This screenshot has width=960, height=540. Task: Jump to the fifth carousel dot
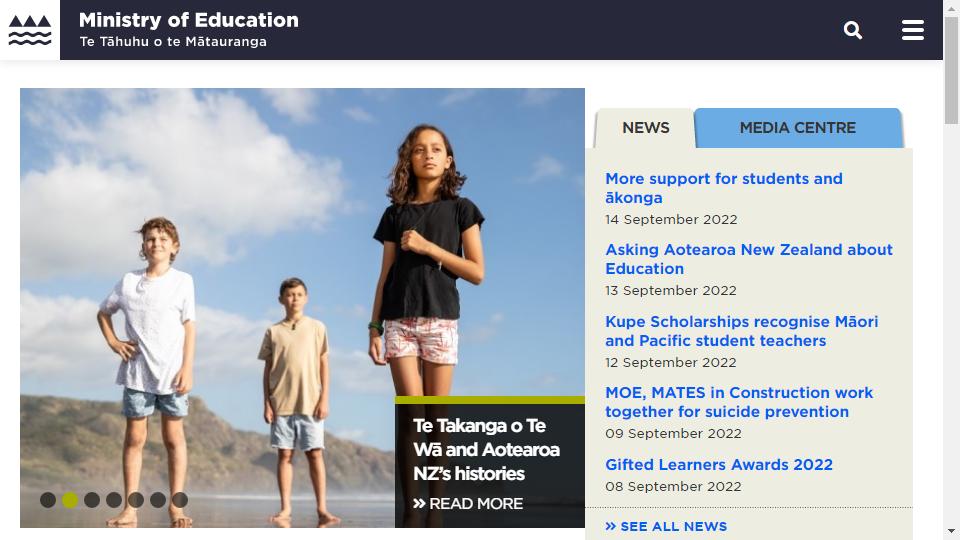[x=136, y=500]
